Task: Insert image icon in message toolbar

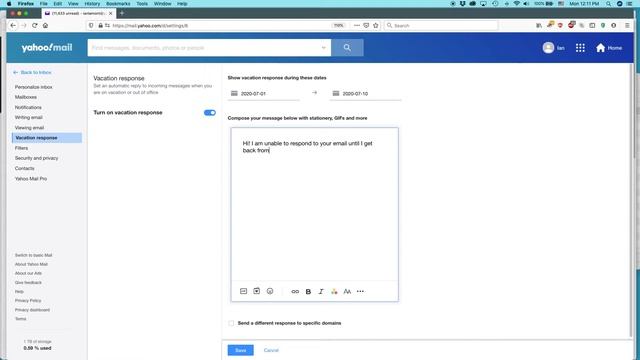Action: pos(243,291)
